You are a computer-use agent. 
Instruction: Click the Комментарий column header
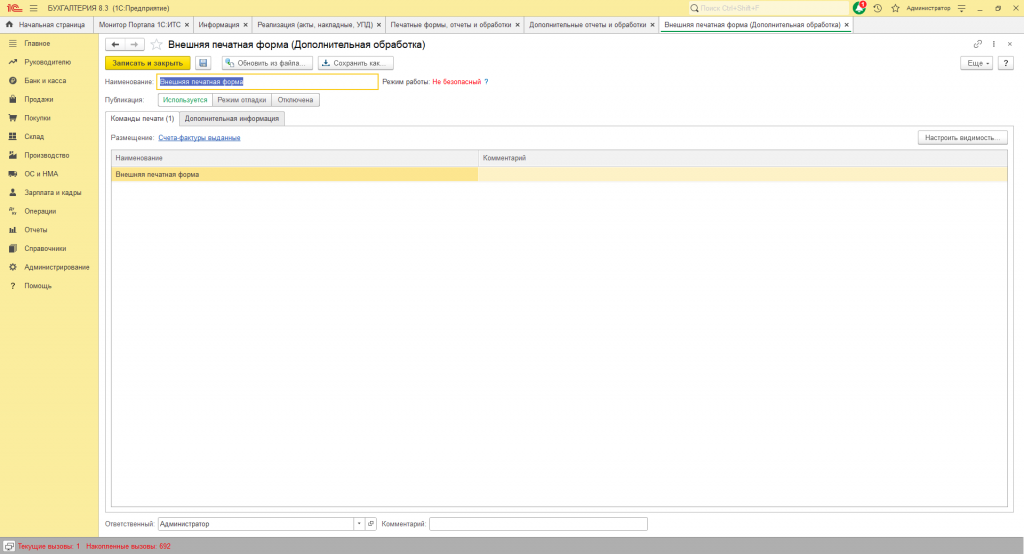pyautogui.click(x=743, y=158)
